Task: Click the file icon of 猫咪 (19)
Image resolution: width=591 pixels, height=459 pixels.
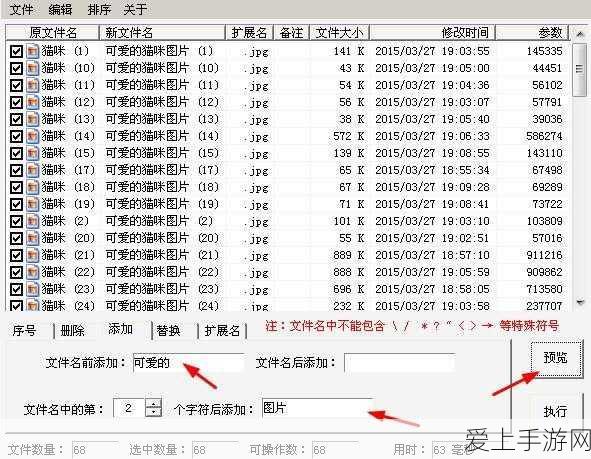Action: pos(33,204)
